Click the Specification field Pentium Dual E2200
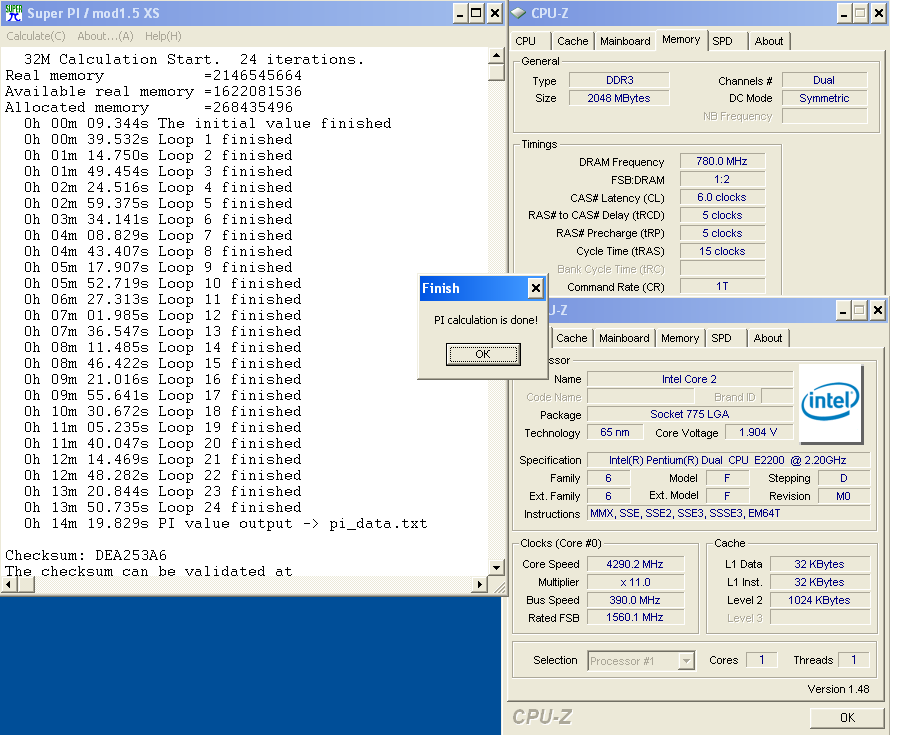Screen dimensions: 897x735 pyautogui.click(x=728, y=460)
